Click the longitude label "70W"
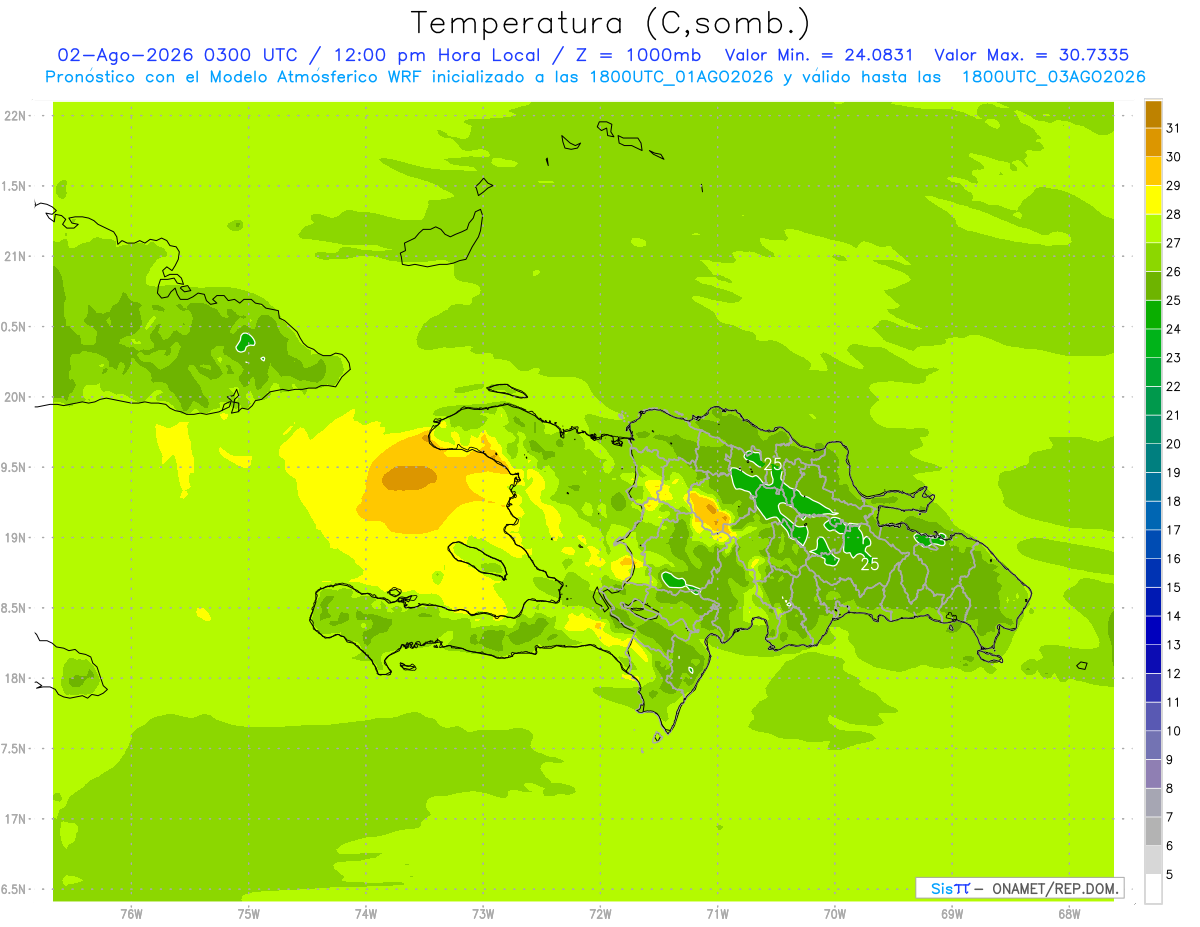 (835, 913)
